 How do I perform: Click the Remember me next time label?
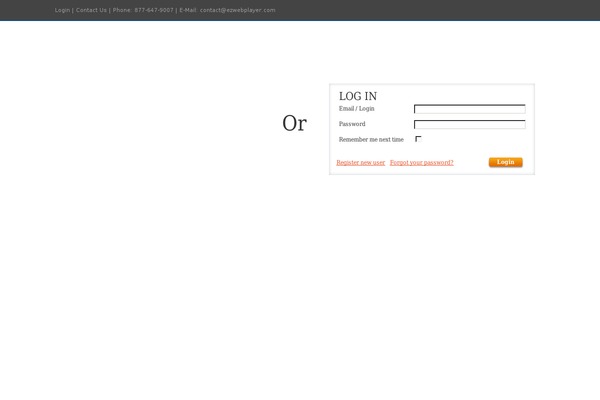click(x=371, y=140)
